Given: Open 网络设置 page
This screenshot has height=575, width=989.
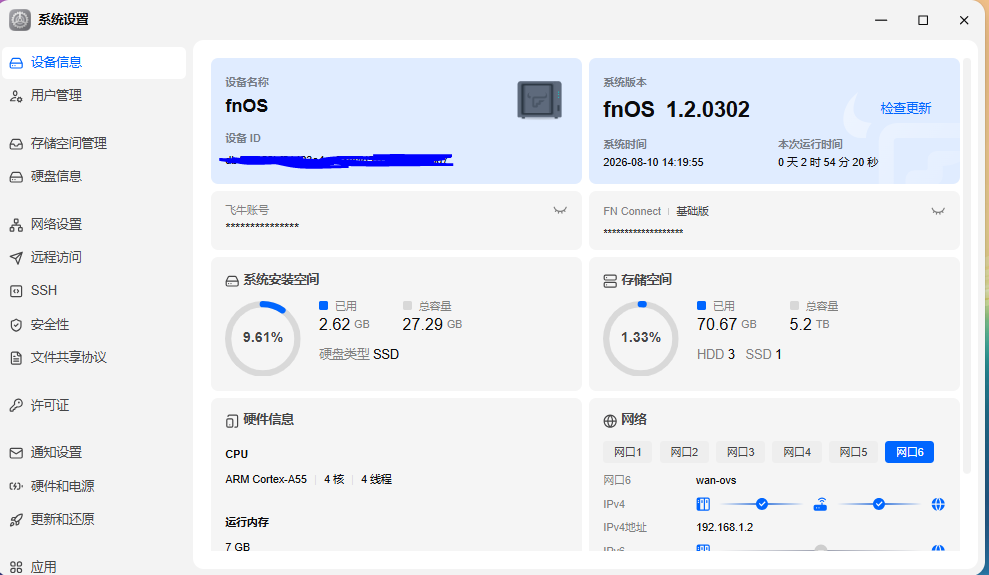Looking at the screenshot, I should coord(94,224).
